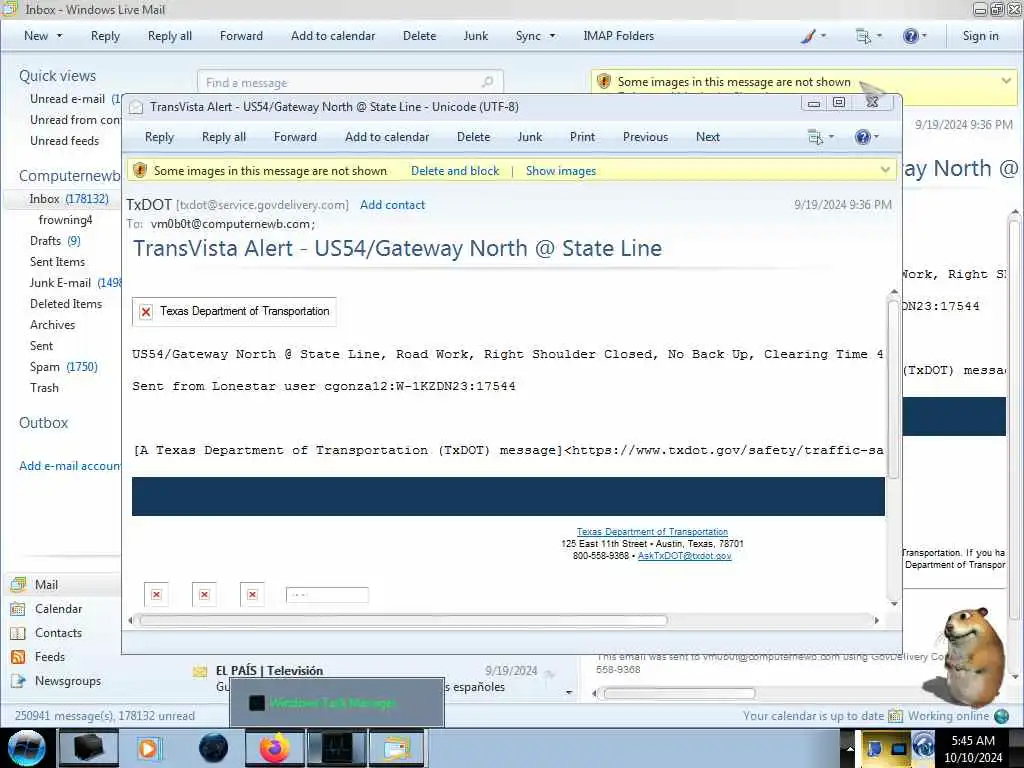Collapse the main window yellow info bar chevron

[x=1006, y=81]
